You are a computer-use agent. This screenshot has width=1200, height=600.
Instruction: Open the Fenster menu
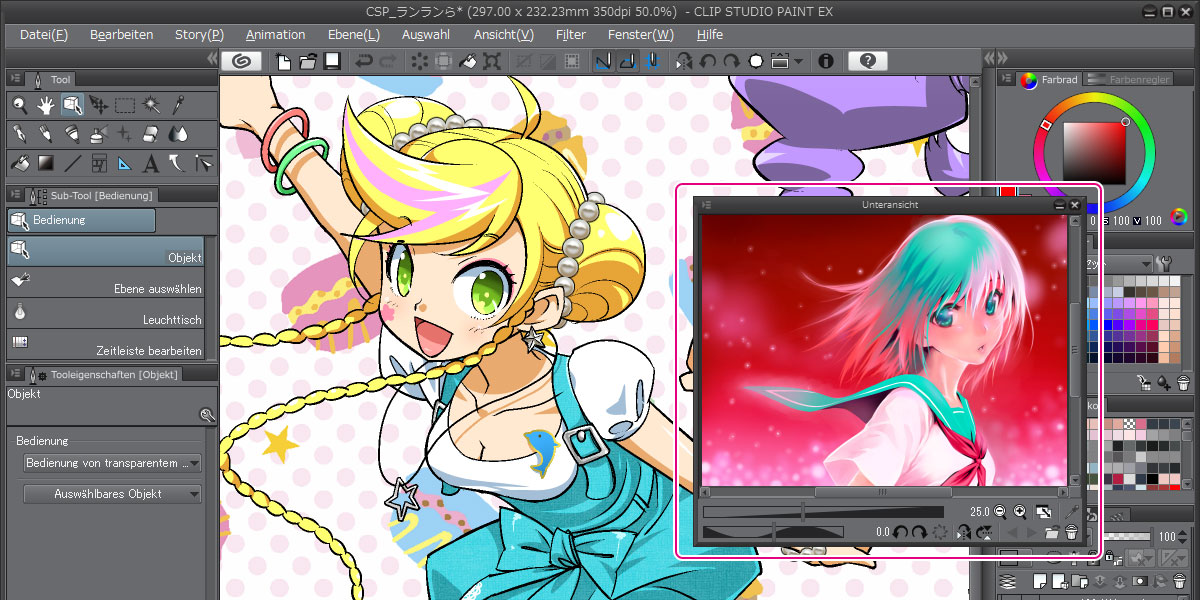click(x=640, y=34)
